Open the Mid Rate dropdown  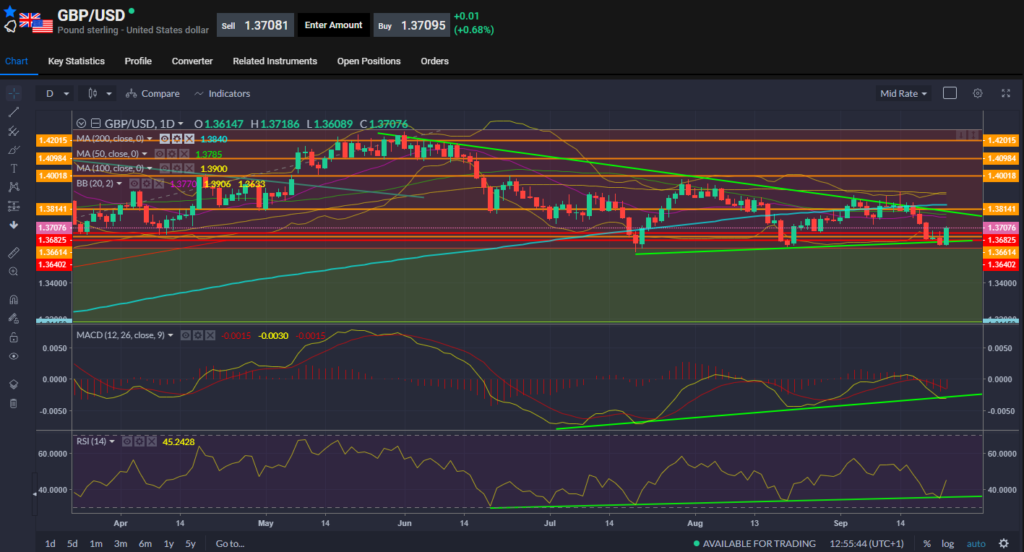coord(903,93)
